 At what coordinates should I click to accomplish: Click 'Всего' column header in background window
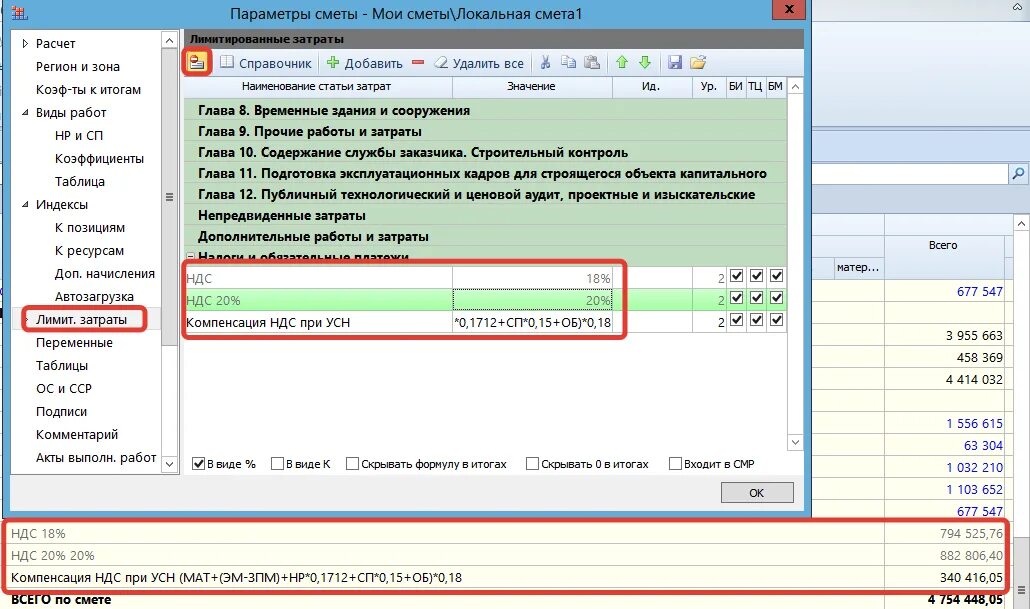pos(943,245)
